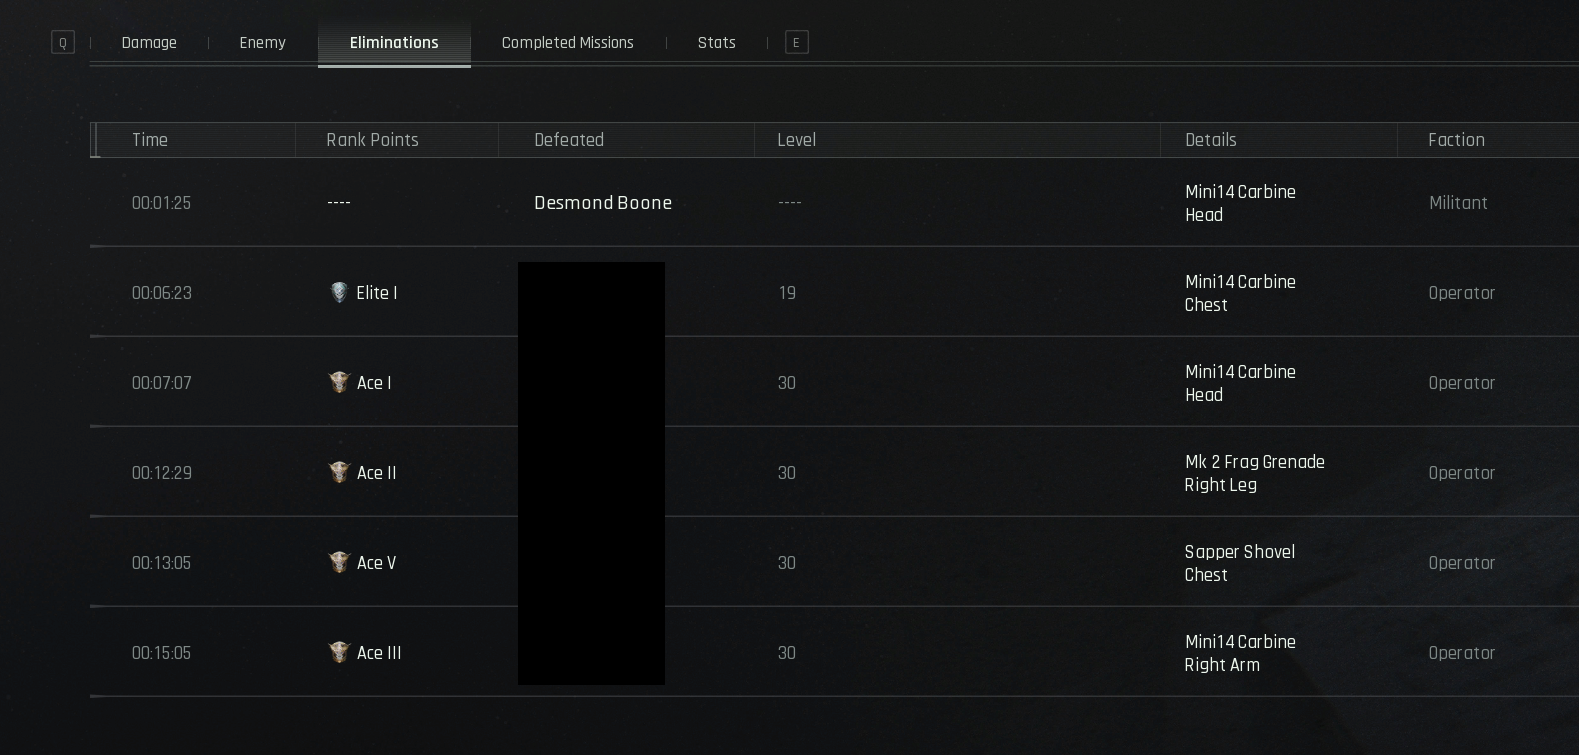
Task: Select the Eliminations tab
Action: [394, 43]
